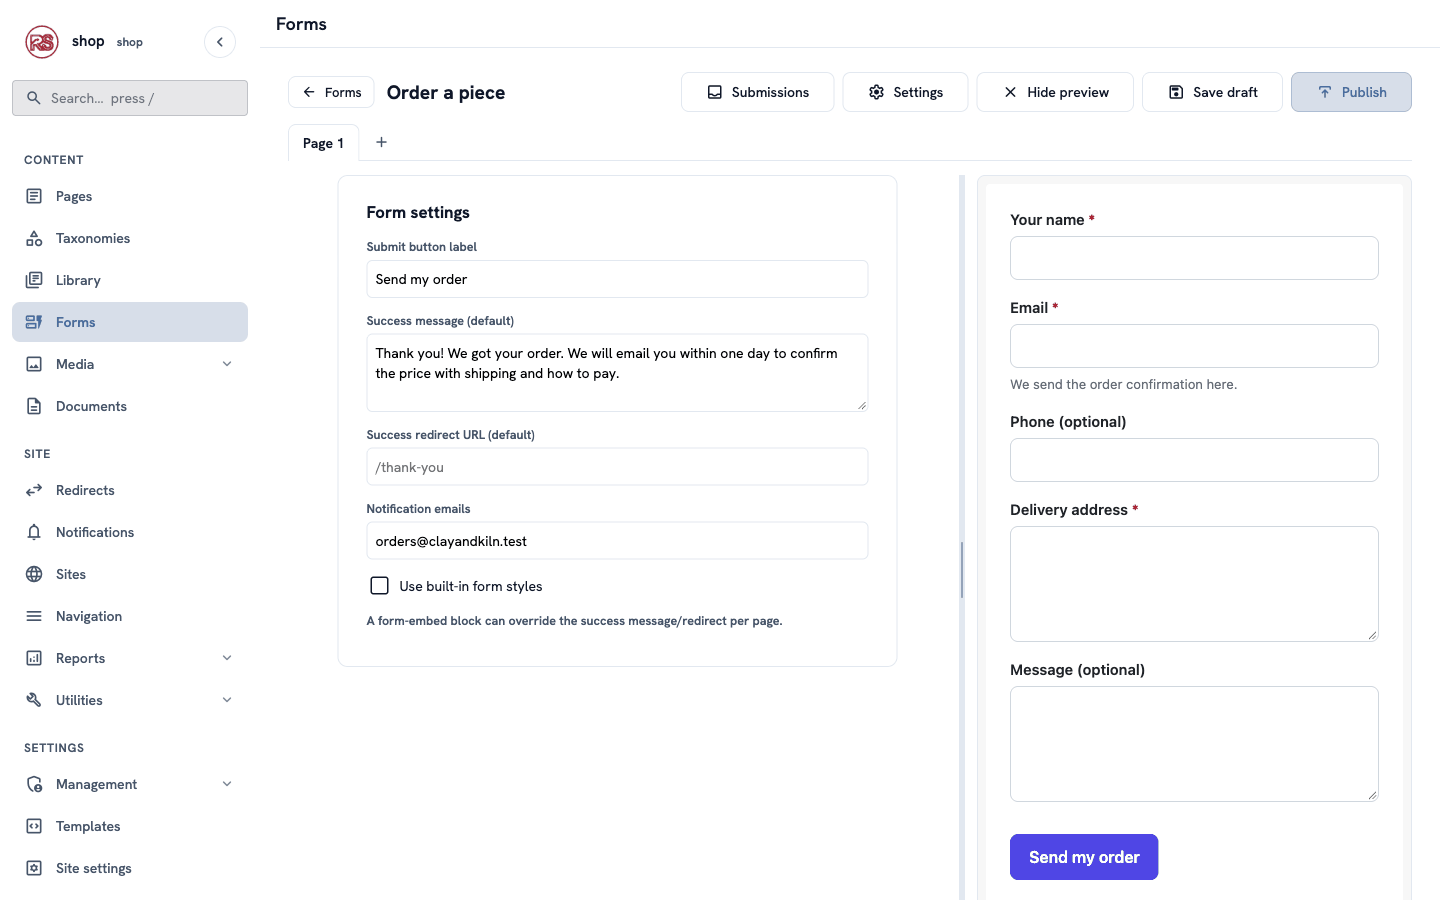
Task: Select the Page 1 tab
Action: (x=323, y=143)
